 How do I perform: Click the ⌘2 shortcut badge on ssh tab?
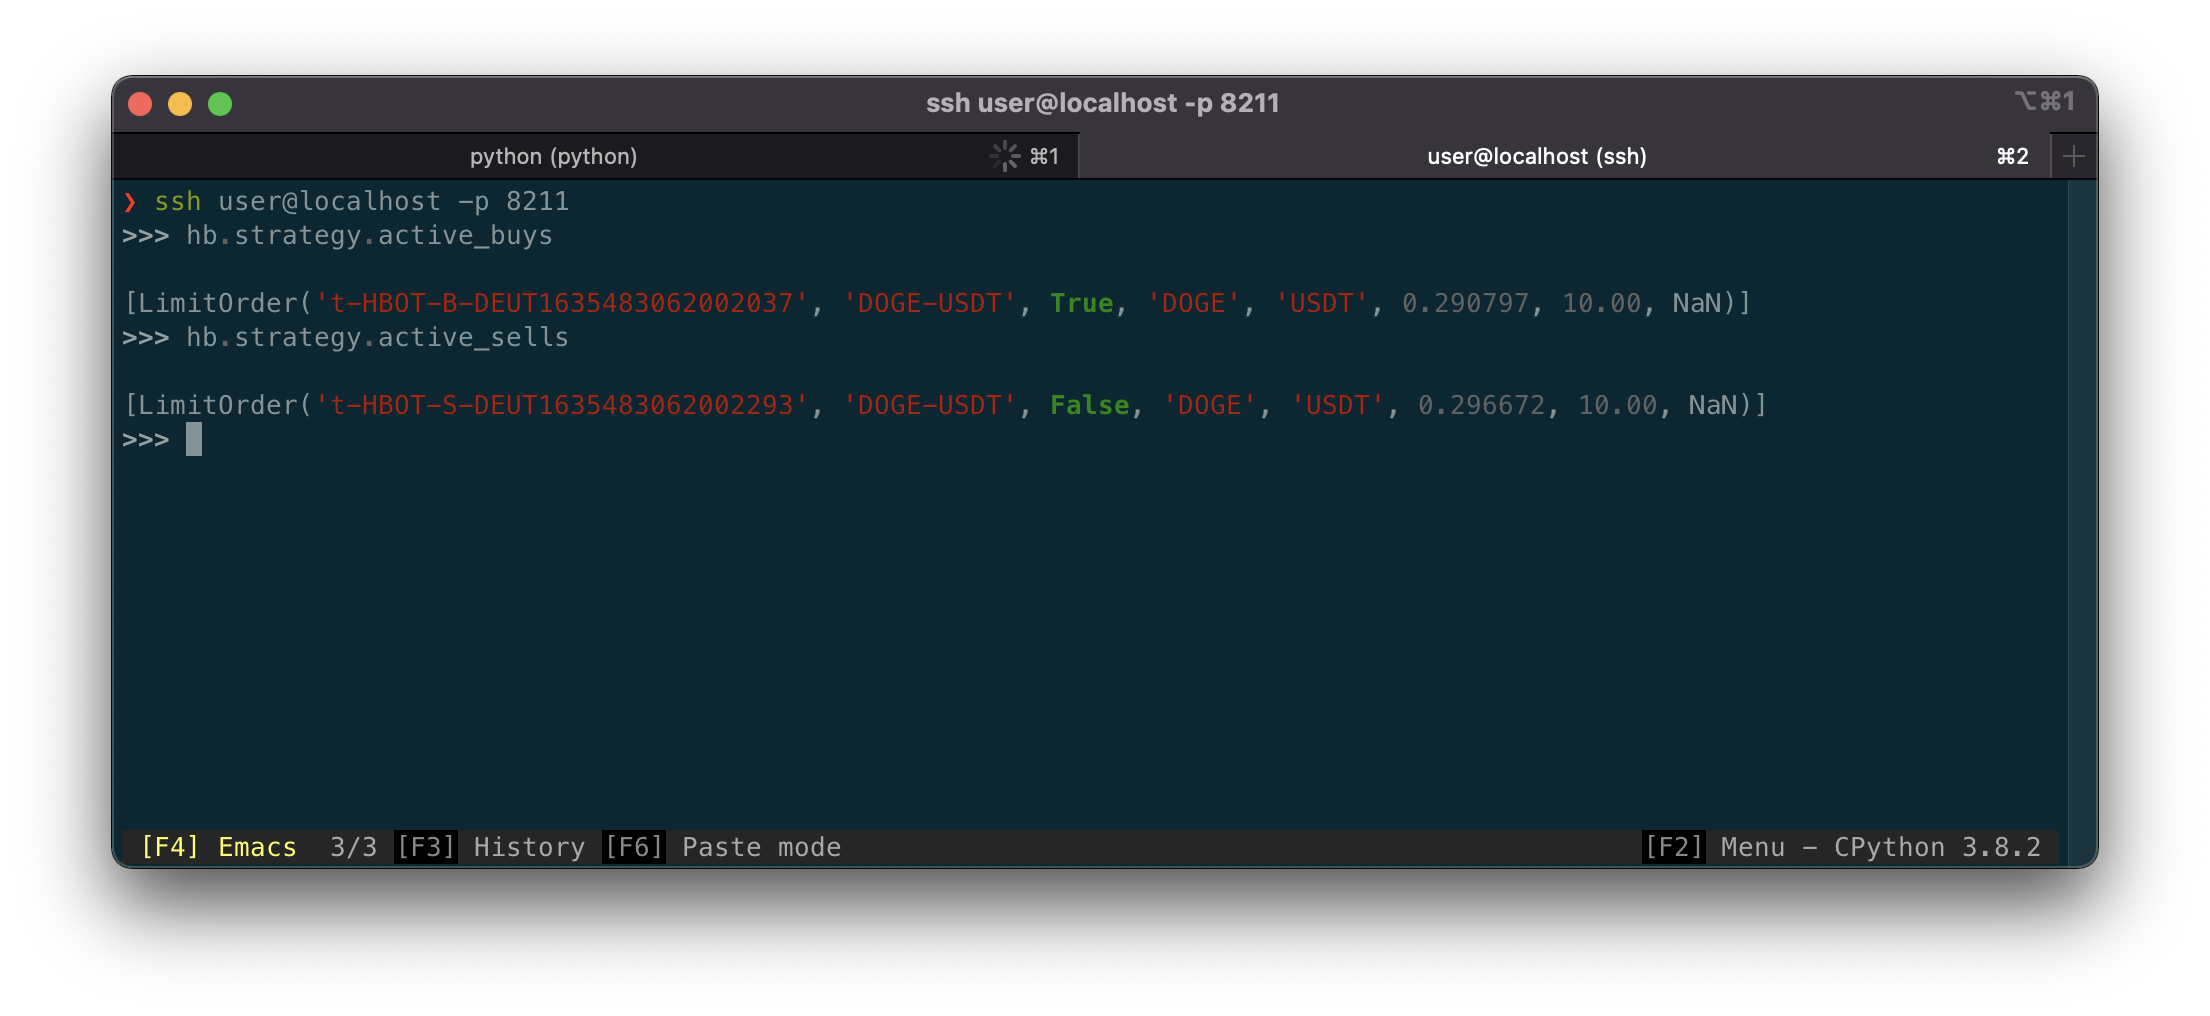pos(2012,157)
